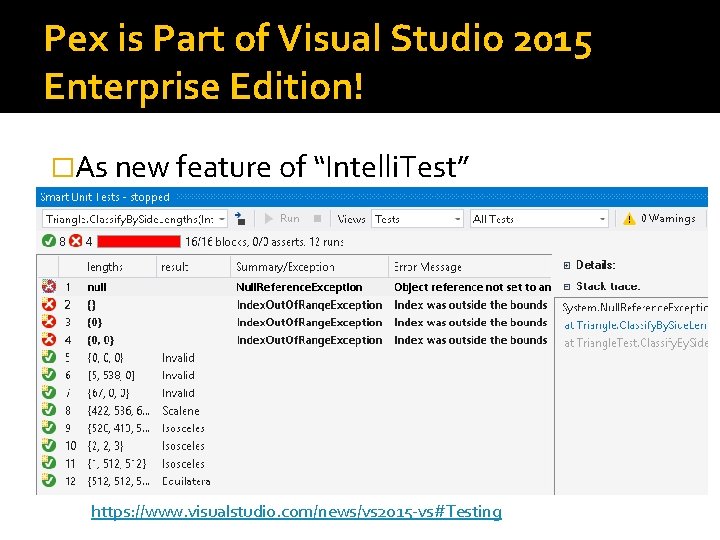This screenshot has height=540, width=720.
Task: Click passed icon on row 10
Action: pyautogui.click(x=49, y=445)
